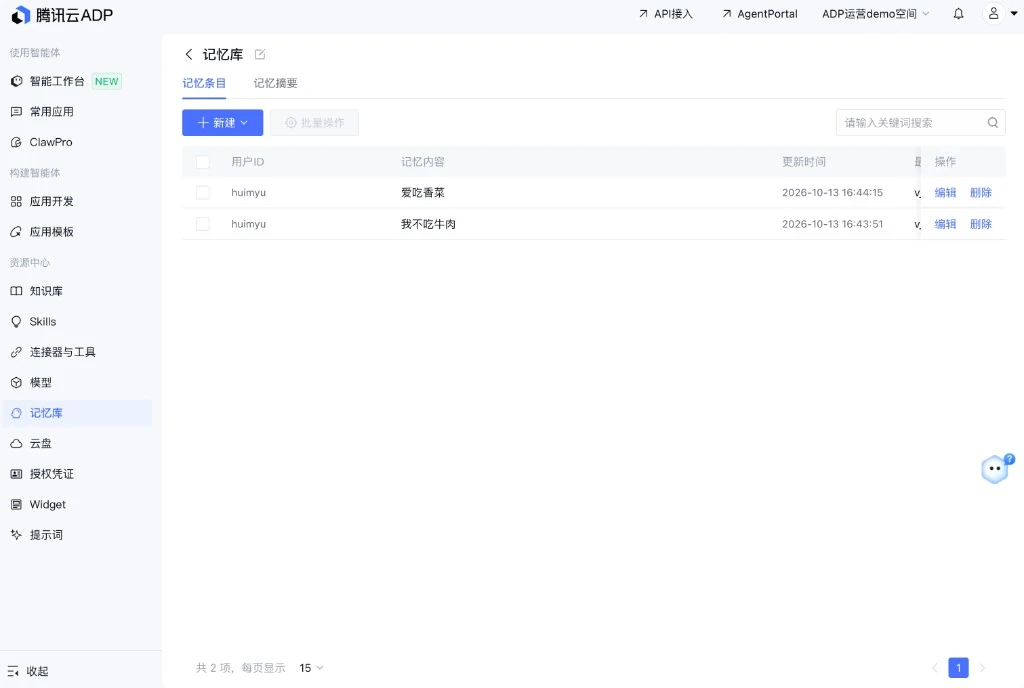Click the search magnifier icon

point(993,123)
